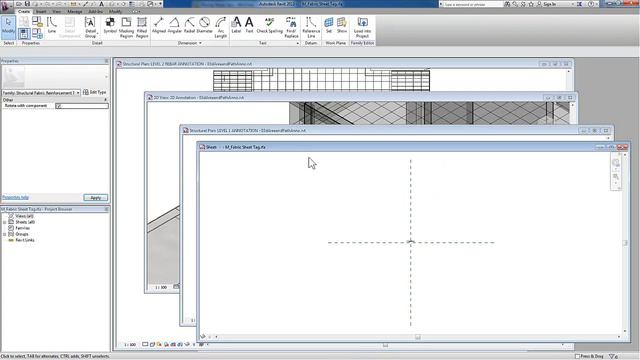Click the search keyword input field
This screenshot has height=360, width=640.
pos(472,4)
